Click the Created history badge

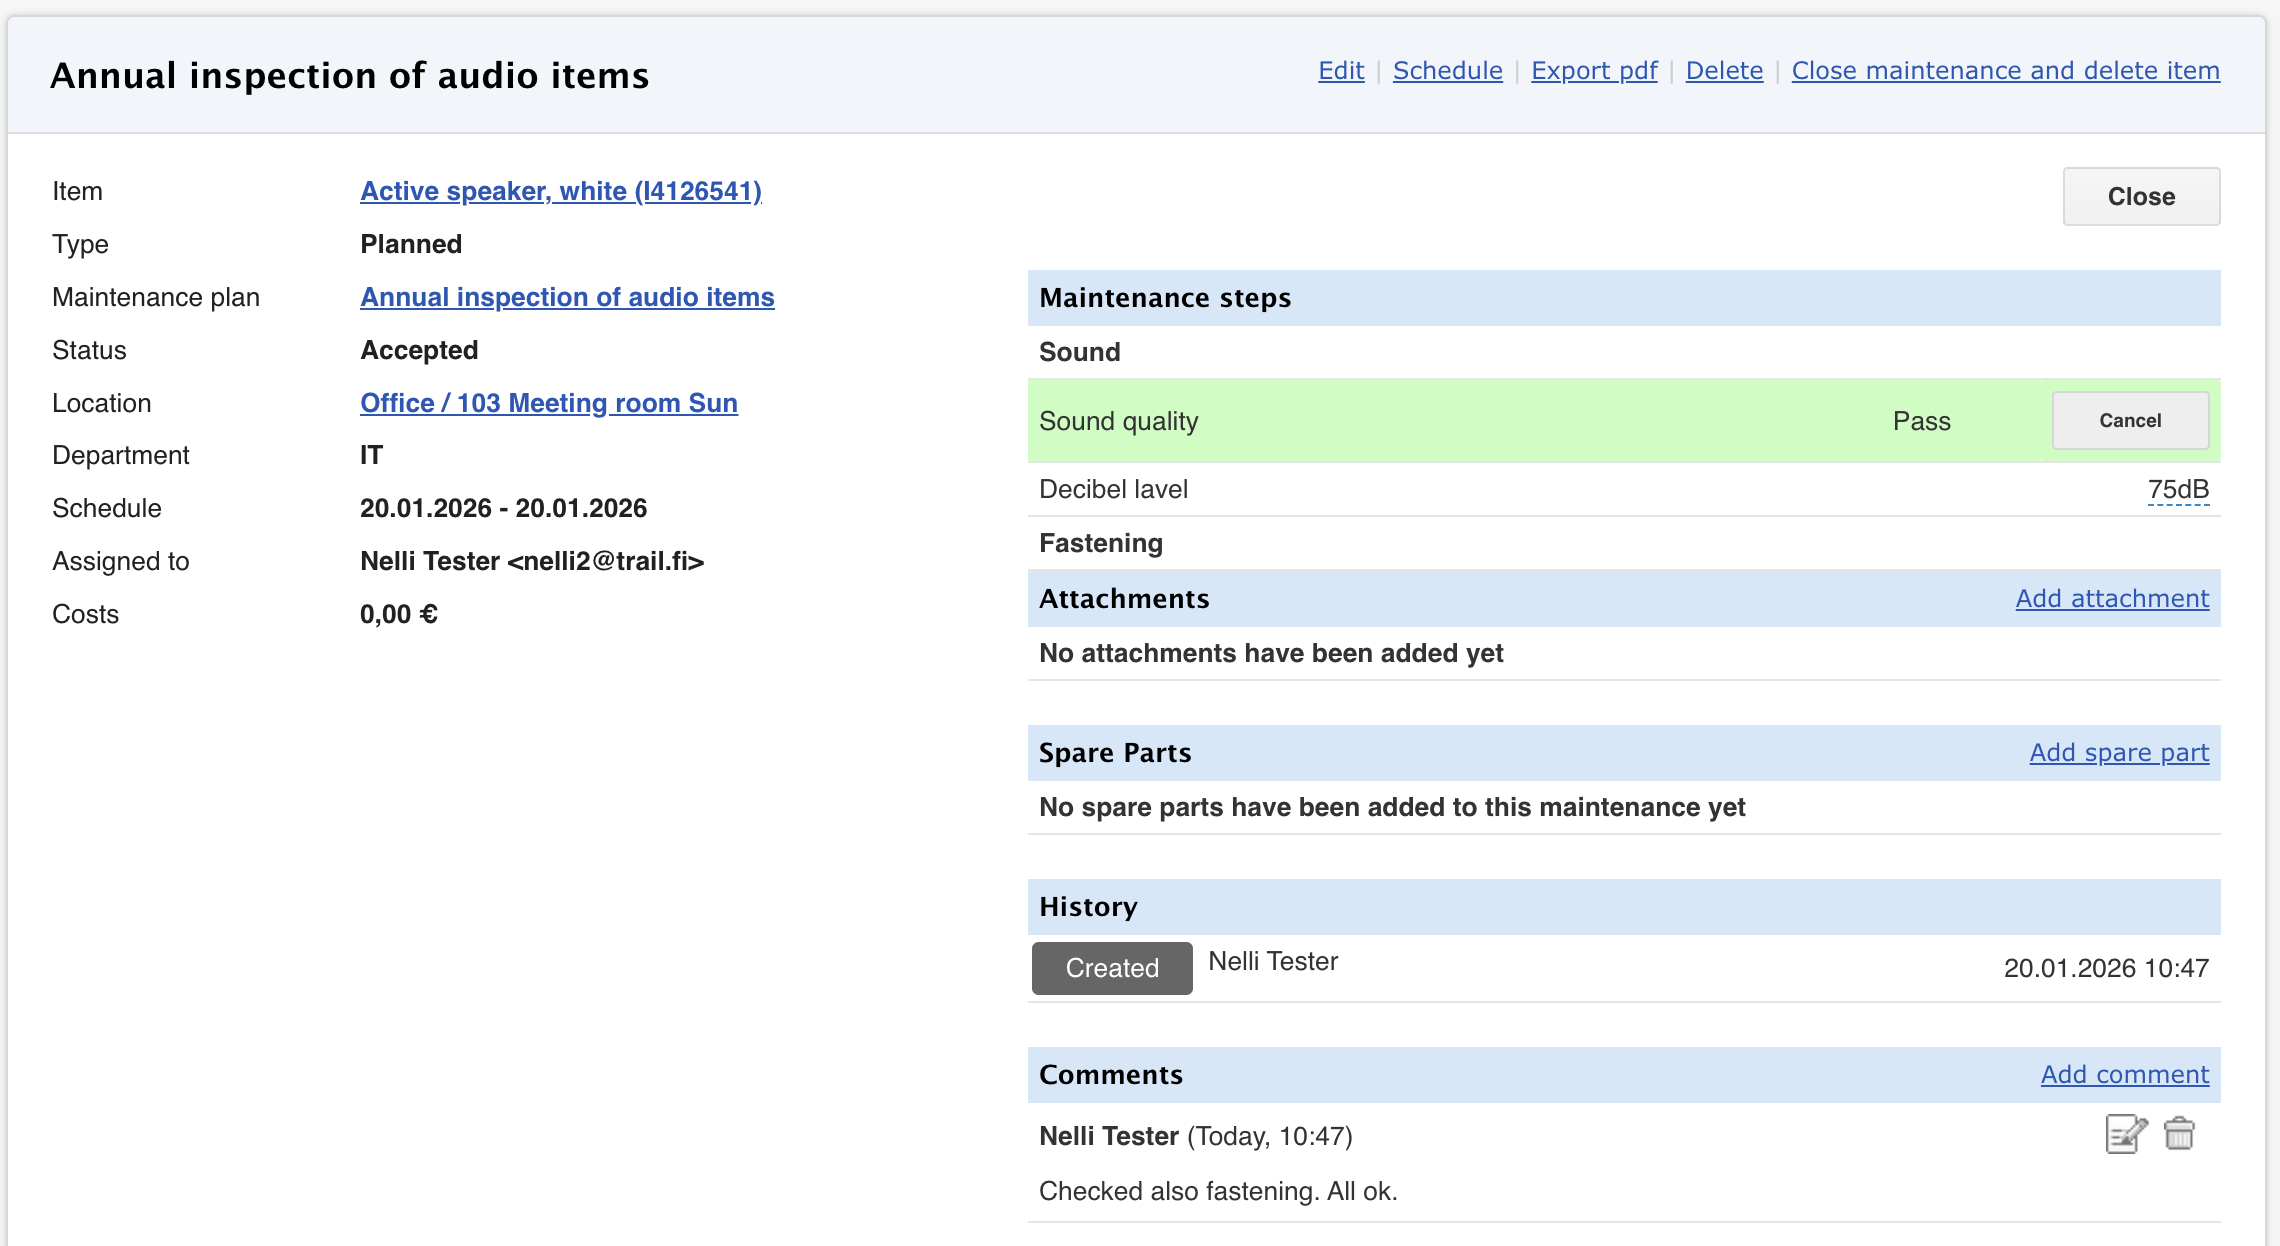tap(1112, 968)
